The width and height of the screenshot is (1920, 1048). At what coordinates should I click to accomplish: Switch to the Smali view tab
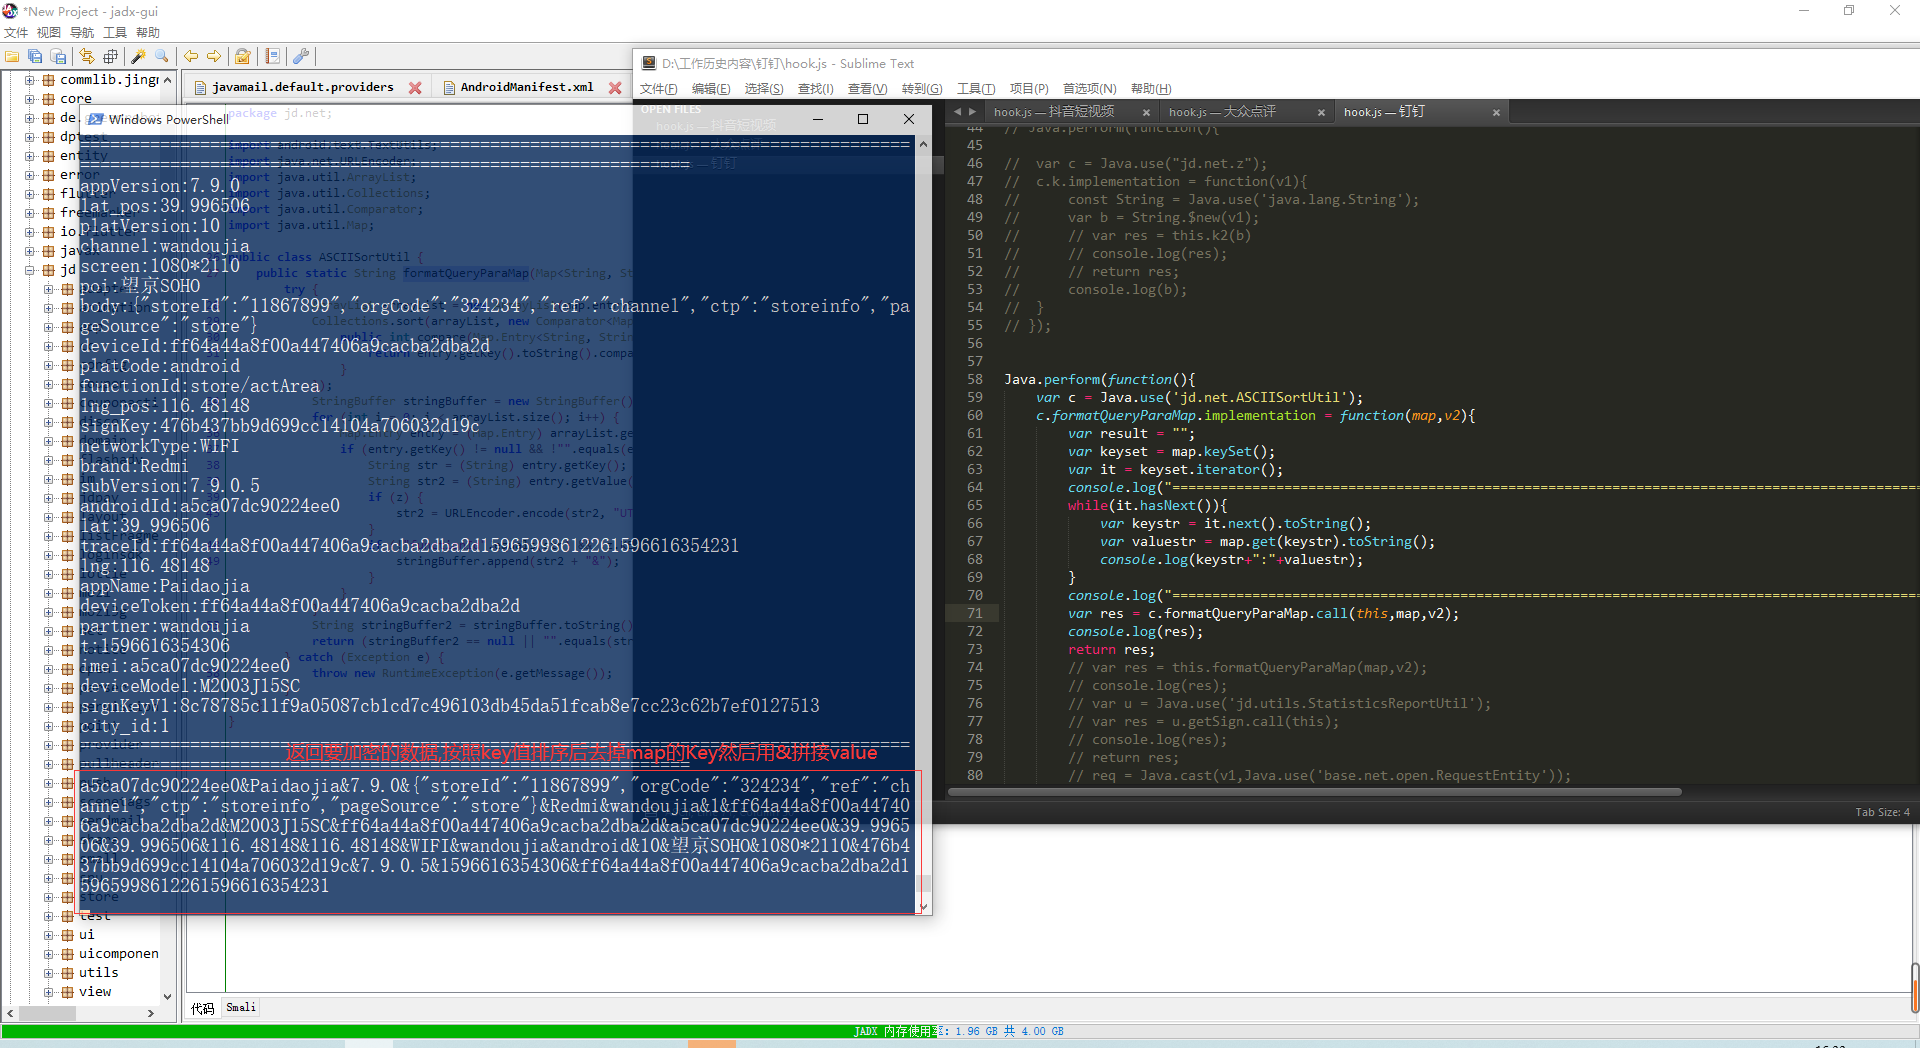pyautogui.click(x=241, y=1008)
